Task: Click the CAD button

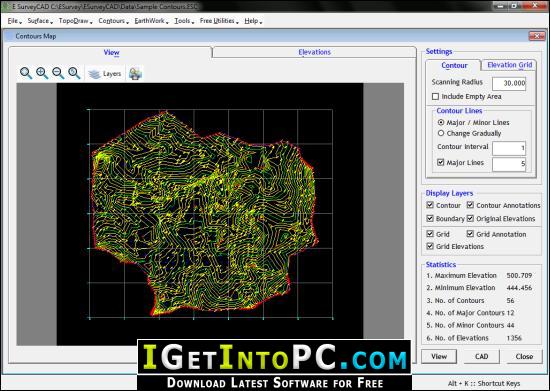Action: pos(481,356)
